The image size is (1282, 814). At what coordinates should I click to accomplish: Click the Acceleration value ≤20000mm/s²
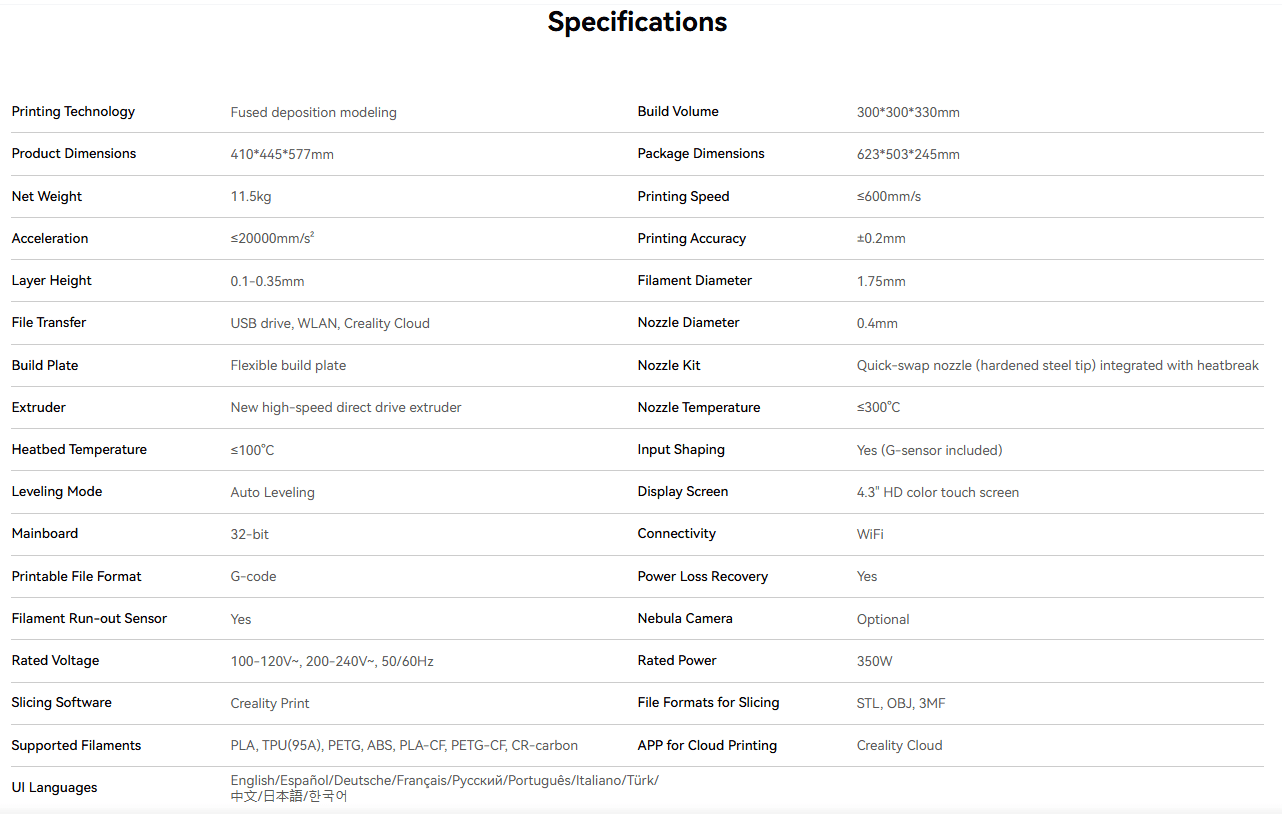273,239
